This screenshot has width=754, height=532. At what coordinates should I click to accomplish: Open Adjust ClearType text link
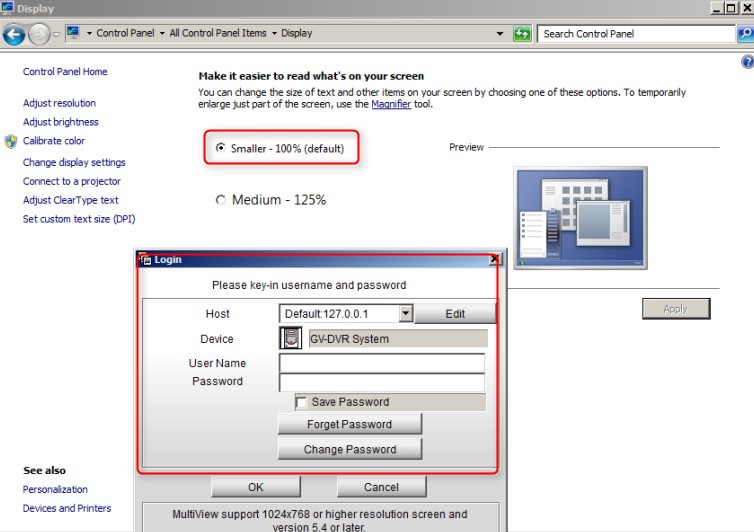point(71,200)
